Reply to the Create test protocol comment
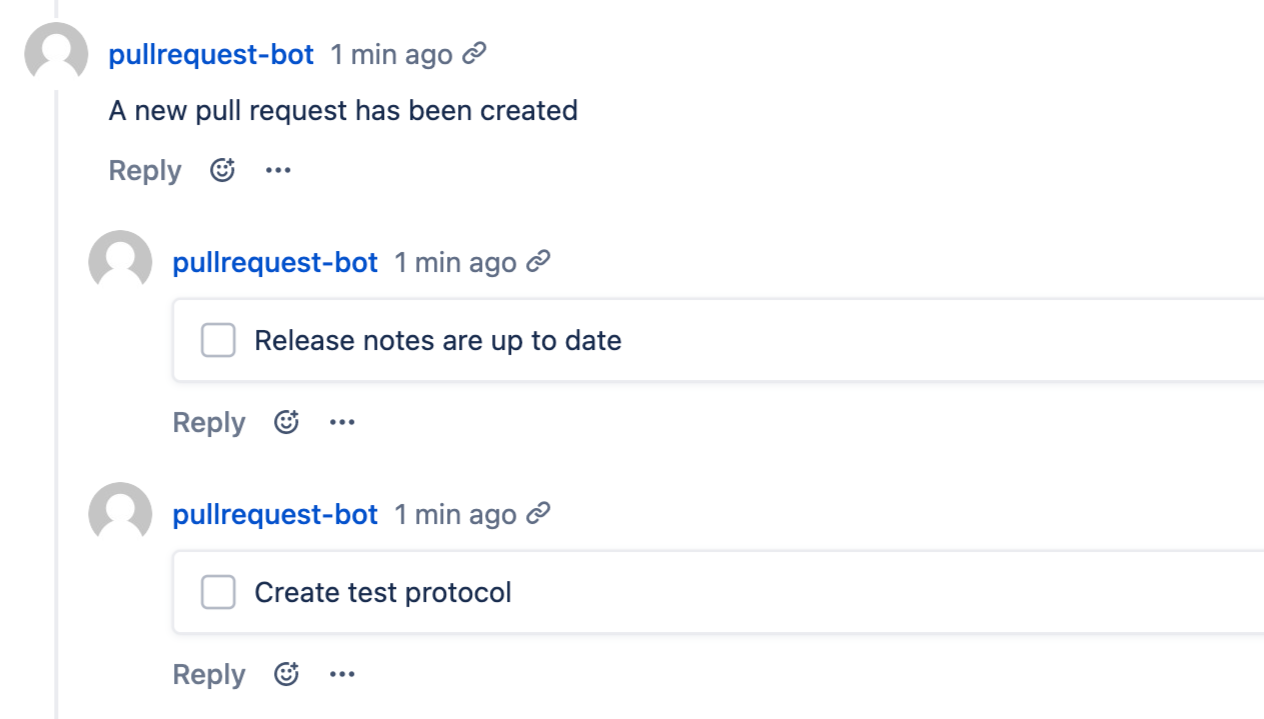Viewport: 1264px width, 719px height. pos(209,674)
